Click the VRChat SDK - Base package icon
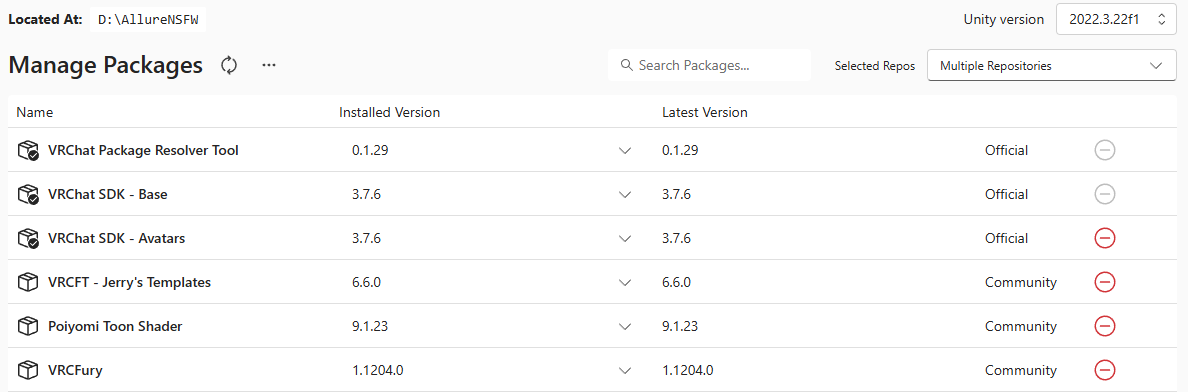Screen dimensions: 1188x392 point(28,194)
